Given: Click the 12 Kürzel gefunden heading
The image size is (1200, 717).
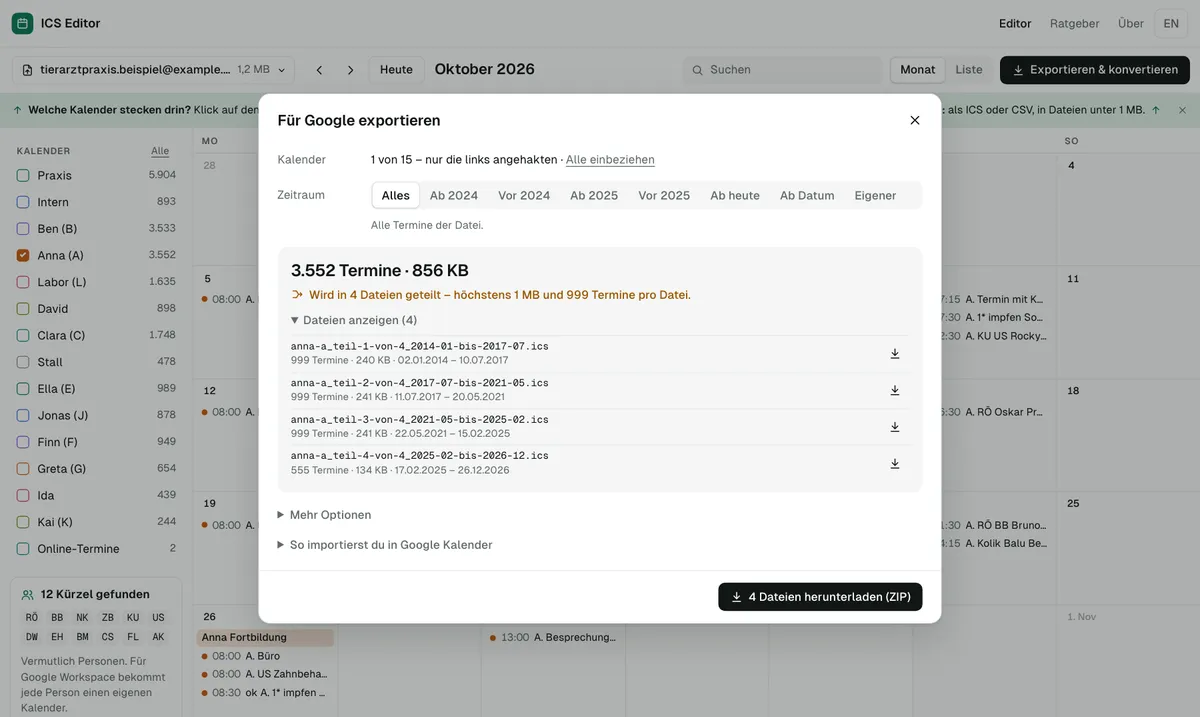Looking at the screenshot, I should 95,594.
